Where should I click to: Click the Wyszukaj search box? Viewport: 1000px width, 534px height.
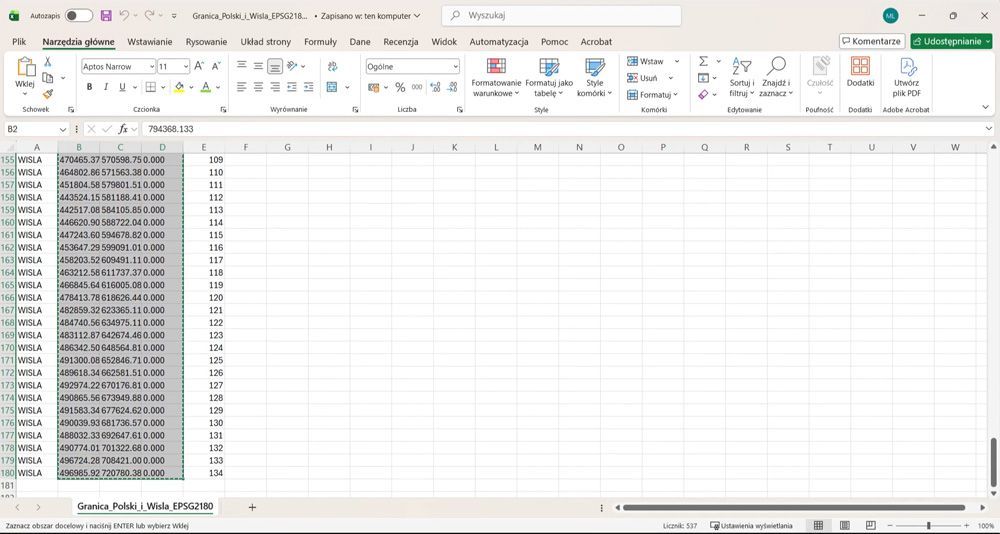[x=561, y=15]
